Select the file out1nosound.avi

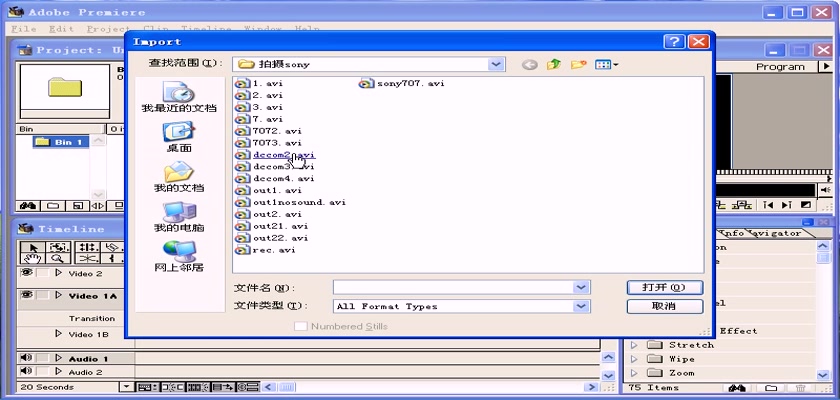pos(291,202)
